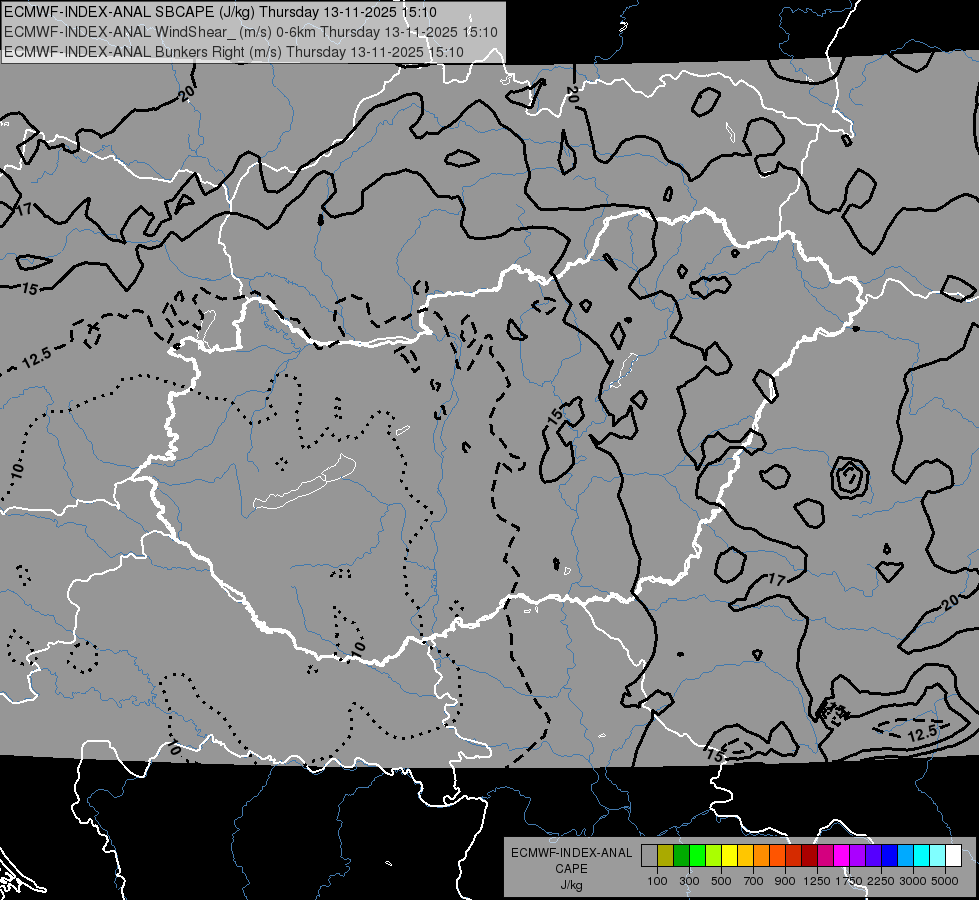Screen dimensions: 979x900
Task: Click the 5000 legend value
Action: pos(945,881)
